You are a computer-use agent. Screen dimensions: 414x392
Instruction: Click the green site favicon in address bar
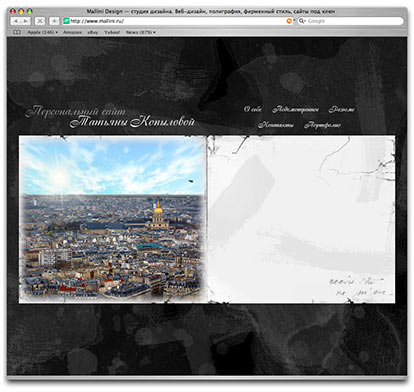(66, 21)
